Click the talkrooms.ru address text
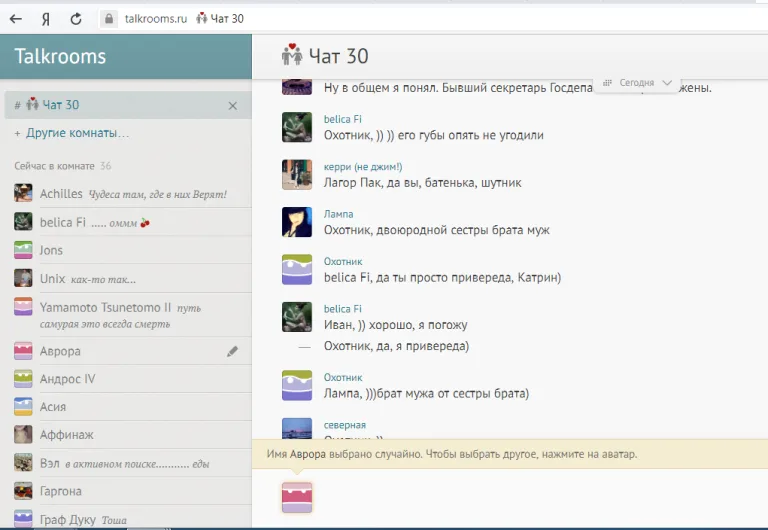Screen dimensions: 768x530 tap(156, 19)
